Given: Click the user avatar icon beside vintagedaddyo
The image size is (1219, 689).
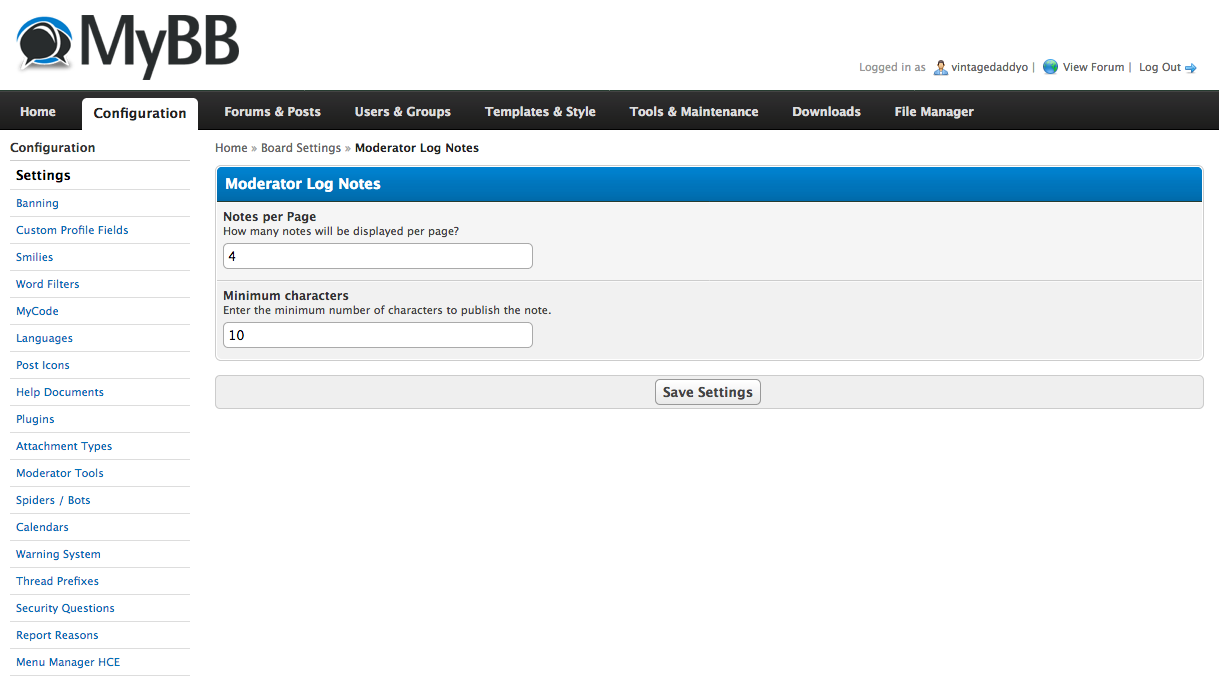Looking at the screenshot, I should click(940, 67).
